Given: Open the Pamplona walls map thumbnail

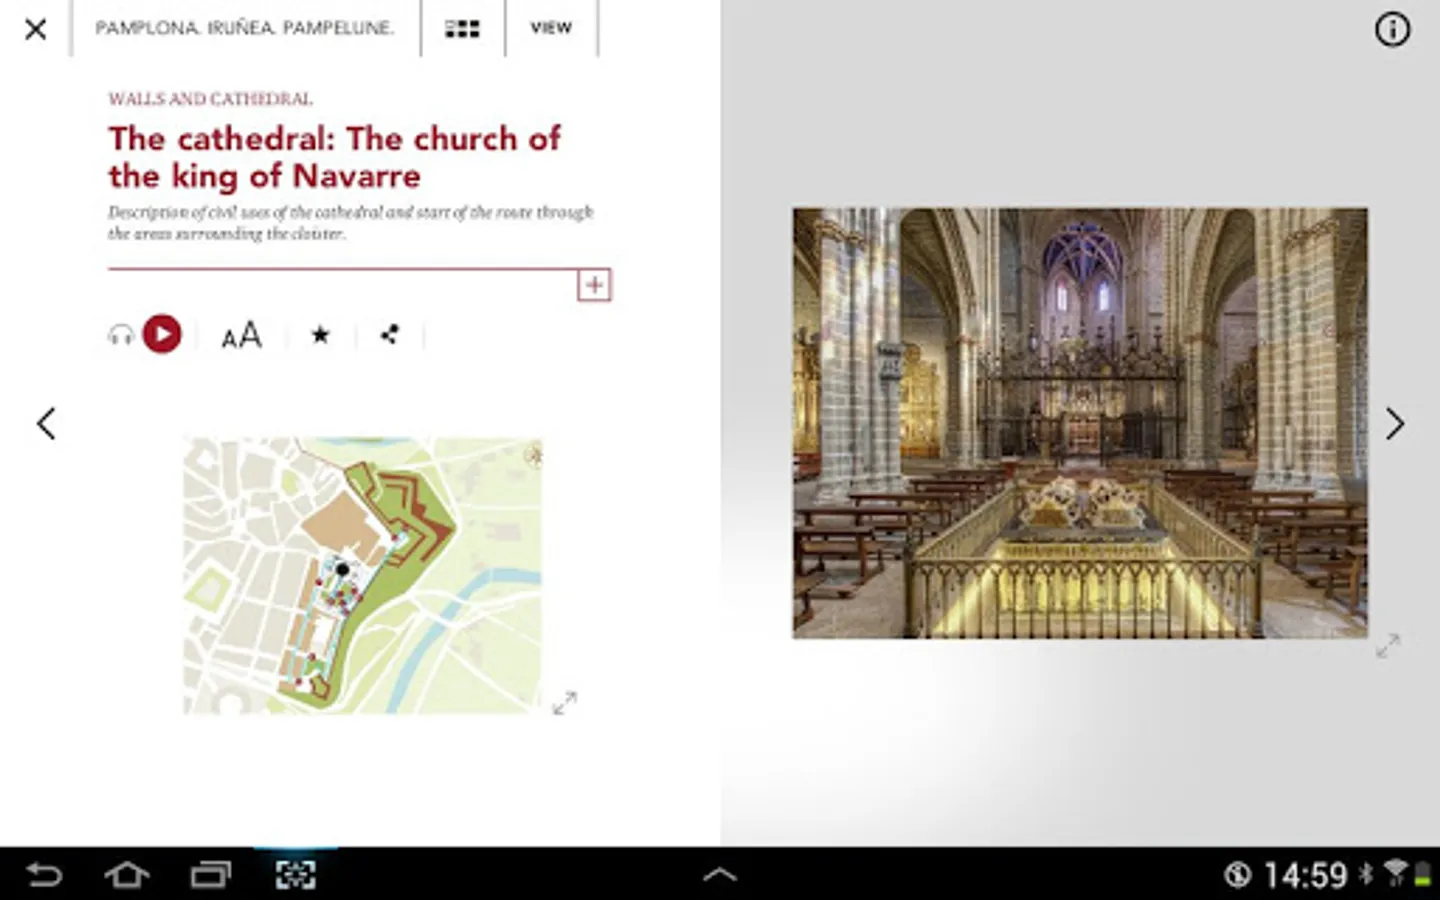Looking at the screenshot, I should [362, 575].
